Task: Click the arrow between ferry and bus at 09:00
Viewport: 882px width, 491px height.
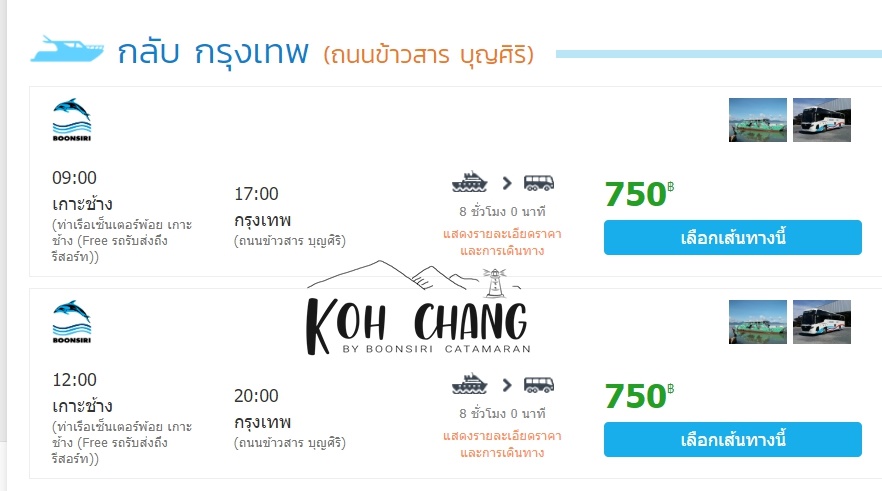Action: (x=507, y=183)
